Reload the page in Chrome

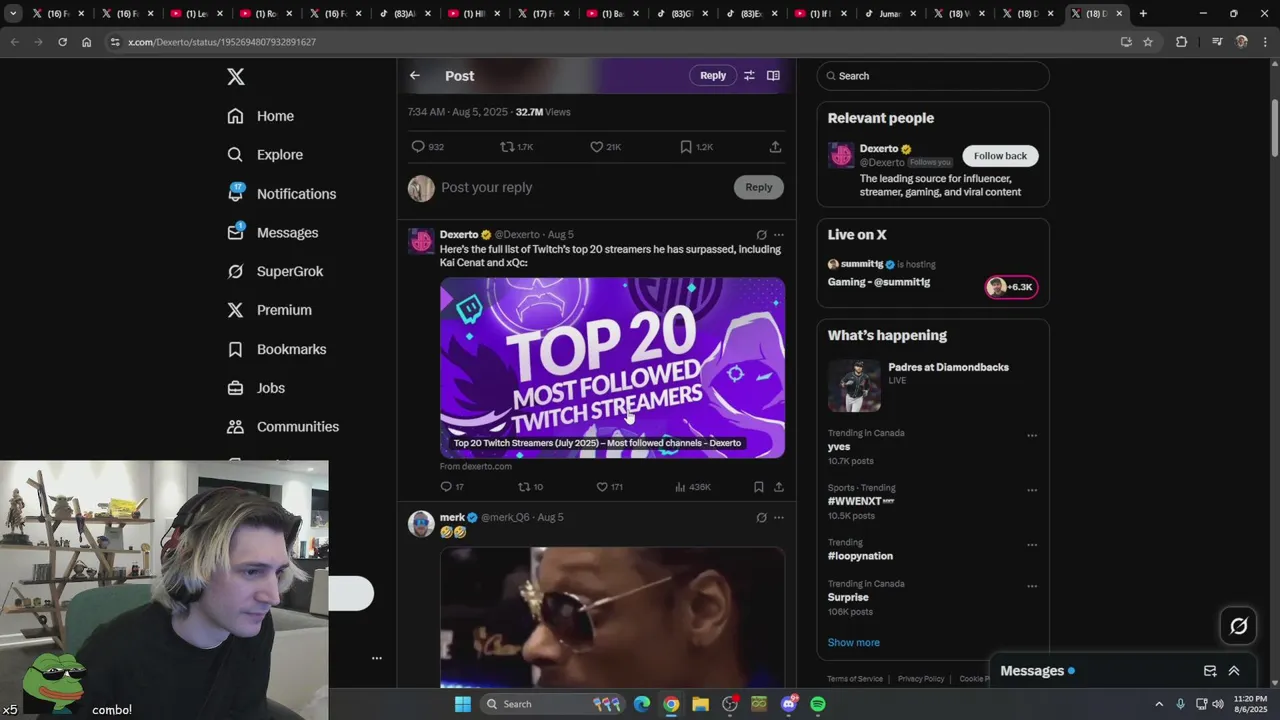click(x=62, y=42)
